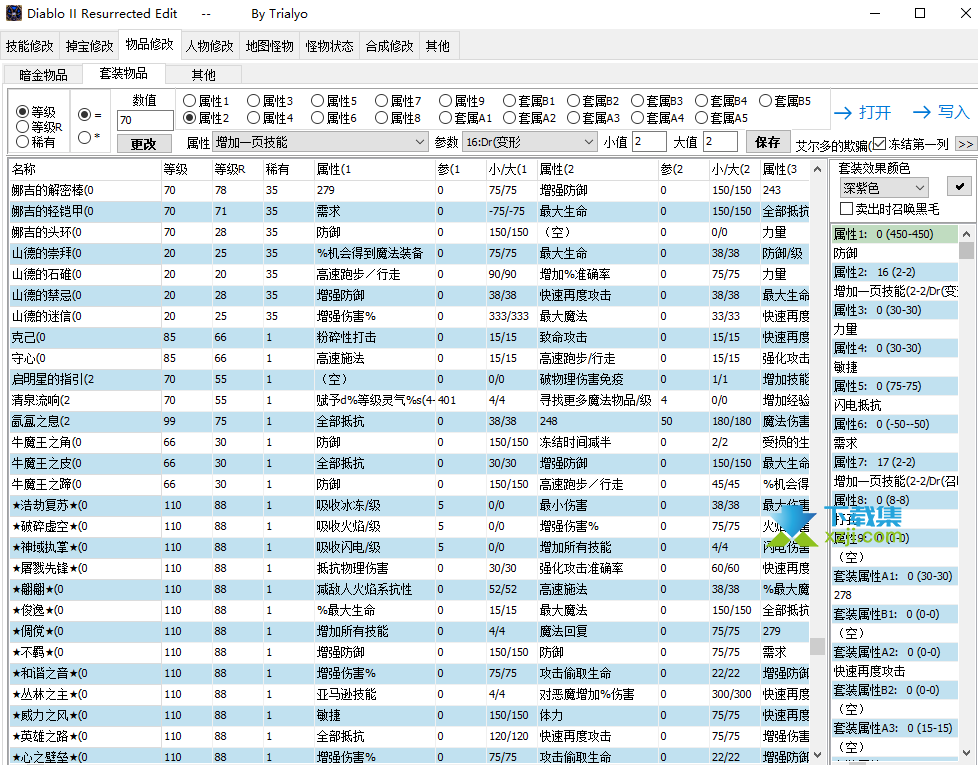The image size is (978, 765).
Task: Click the 等级R column header
Action: tap(237, 169)
